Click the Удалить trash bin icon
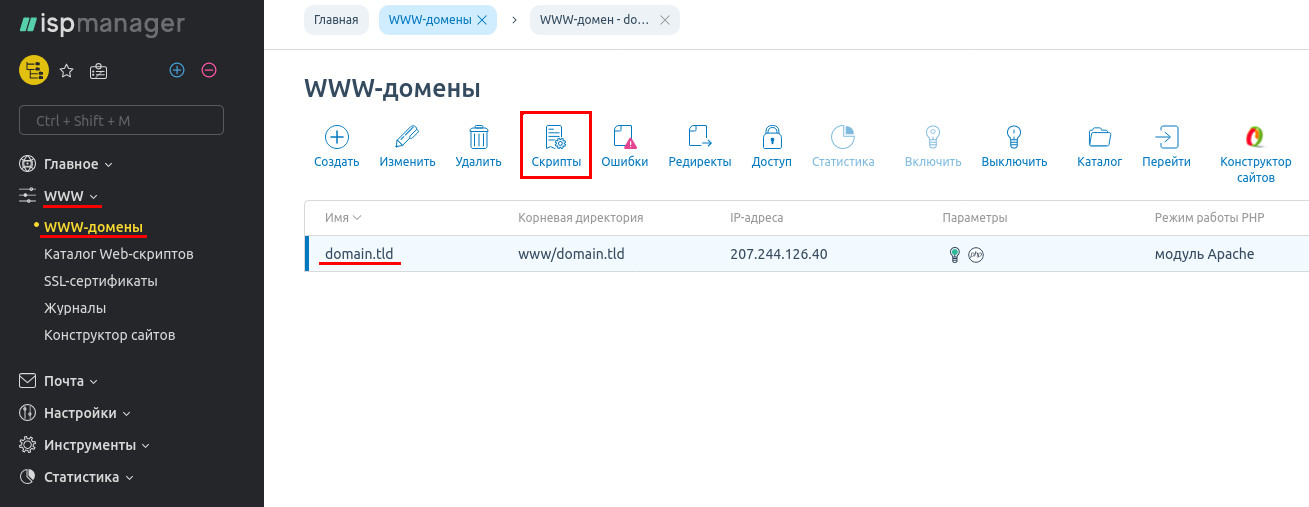This screenshot has width=1309, height=507. pyautogui.click(x=478, y=137)
